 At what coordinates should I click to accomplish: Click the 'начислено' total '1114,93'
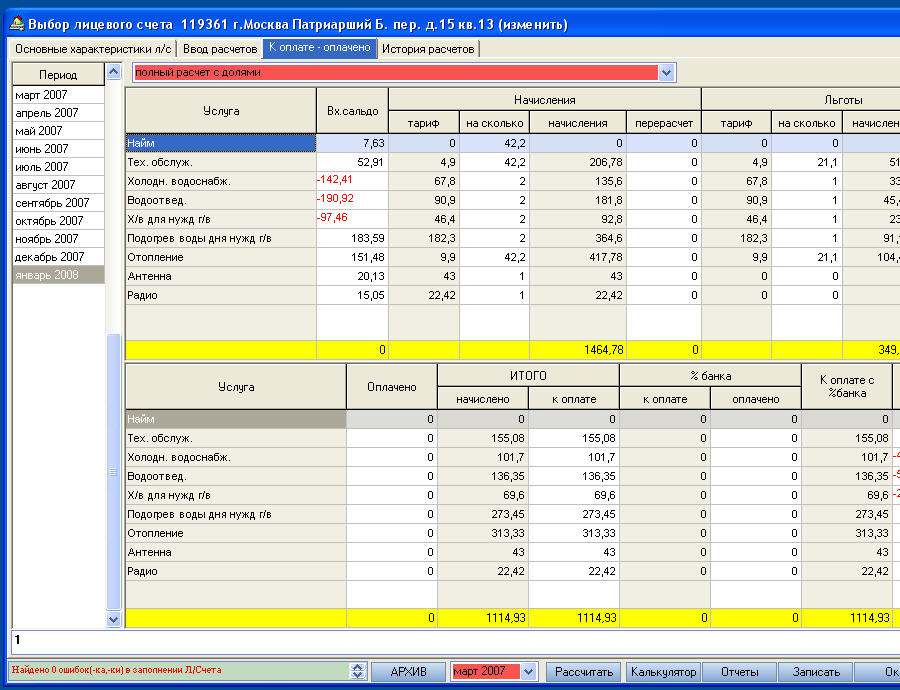[506, 618]
